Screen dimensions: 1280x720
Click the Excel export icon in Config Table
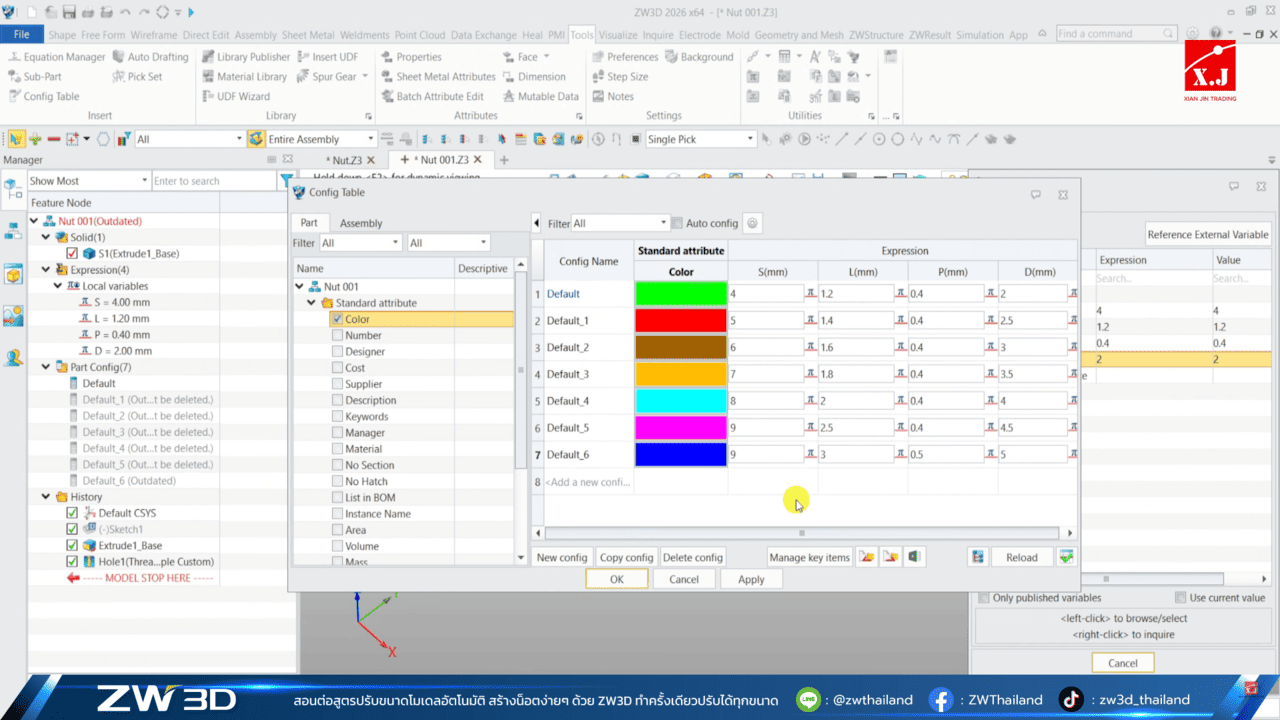click(913, 557)
